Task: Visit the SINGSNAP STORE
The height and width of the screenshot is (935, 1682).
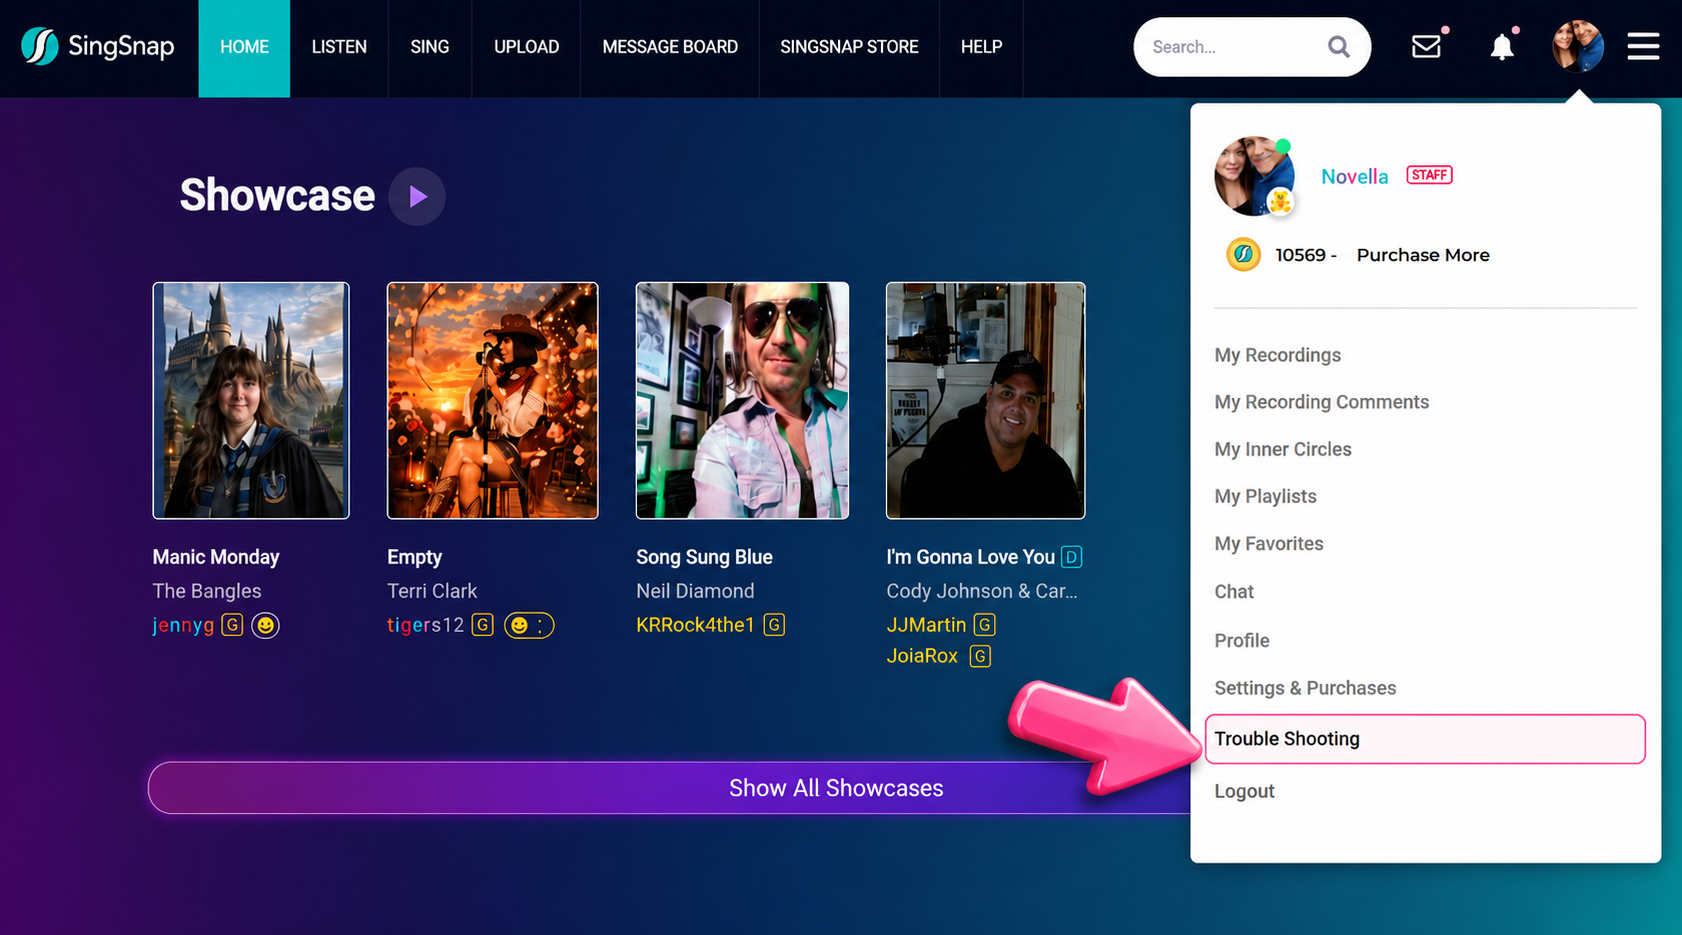Action: click(x=849, y=48)
